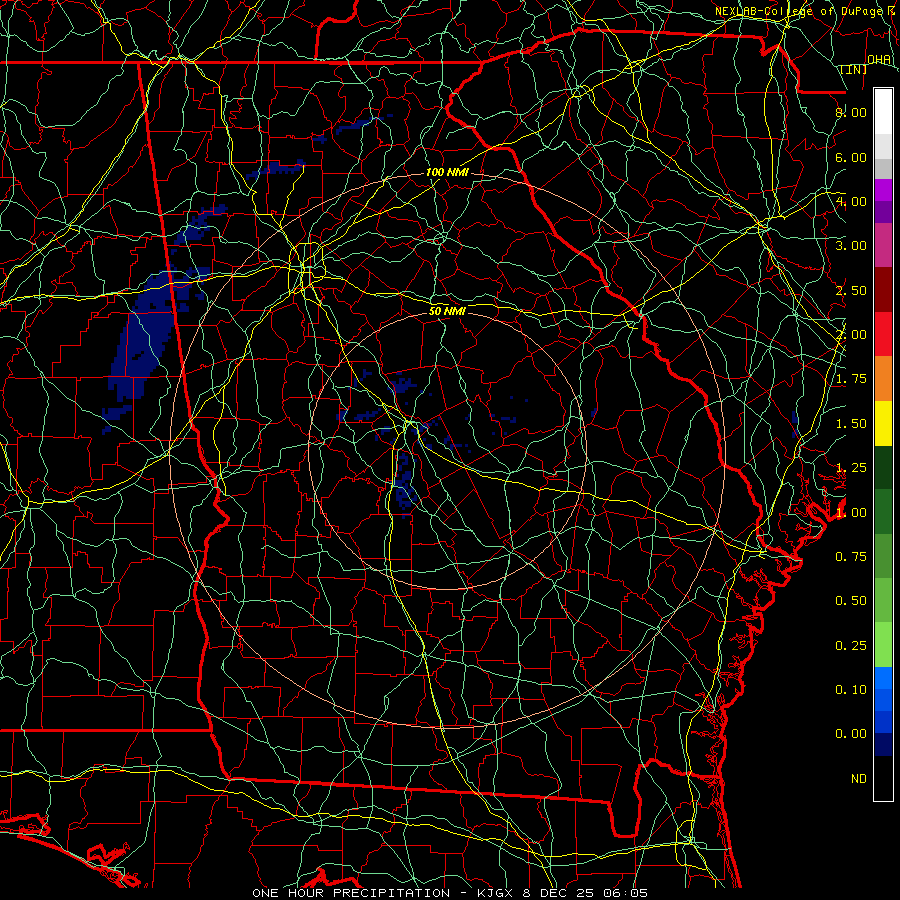Click the OHA product label
This screenshot has height=900, width=900.
point(879,59)
